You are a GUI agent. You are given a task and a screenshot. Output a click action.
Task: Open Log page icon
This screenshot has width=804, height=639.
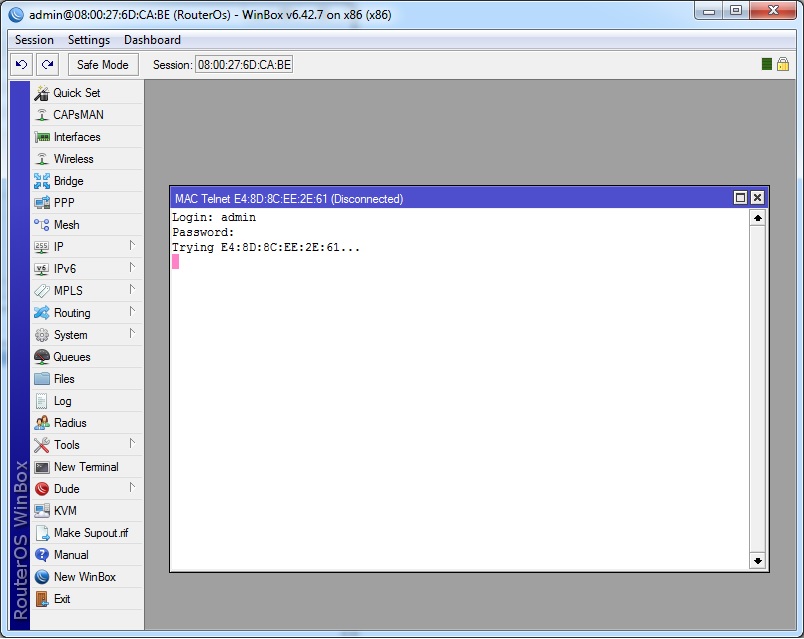click(x=42, y=401)
